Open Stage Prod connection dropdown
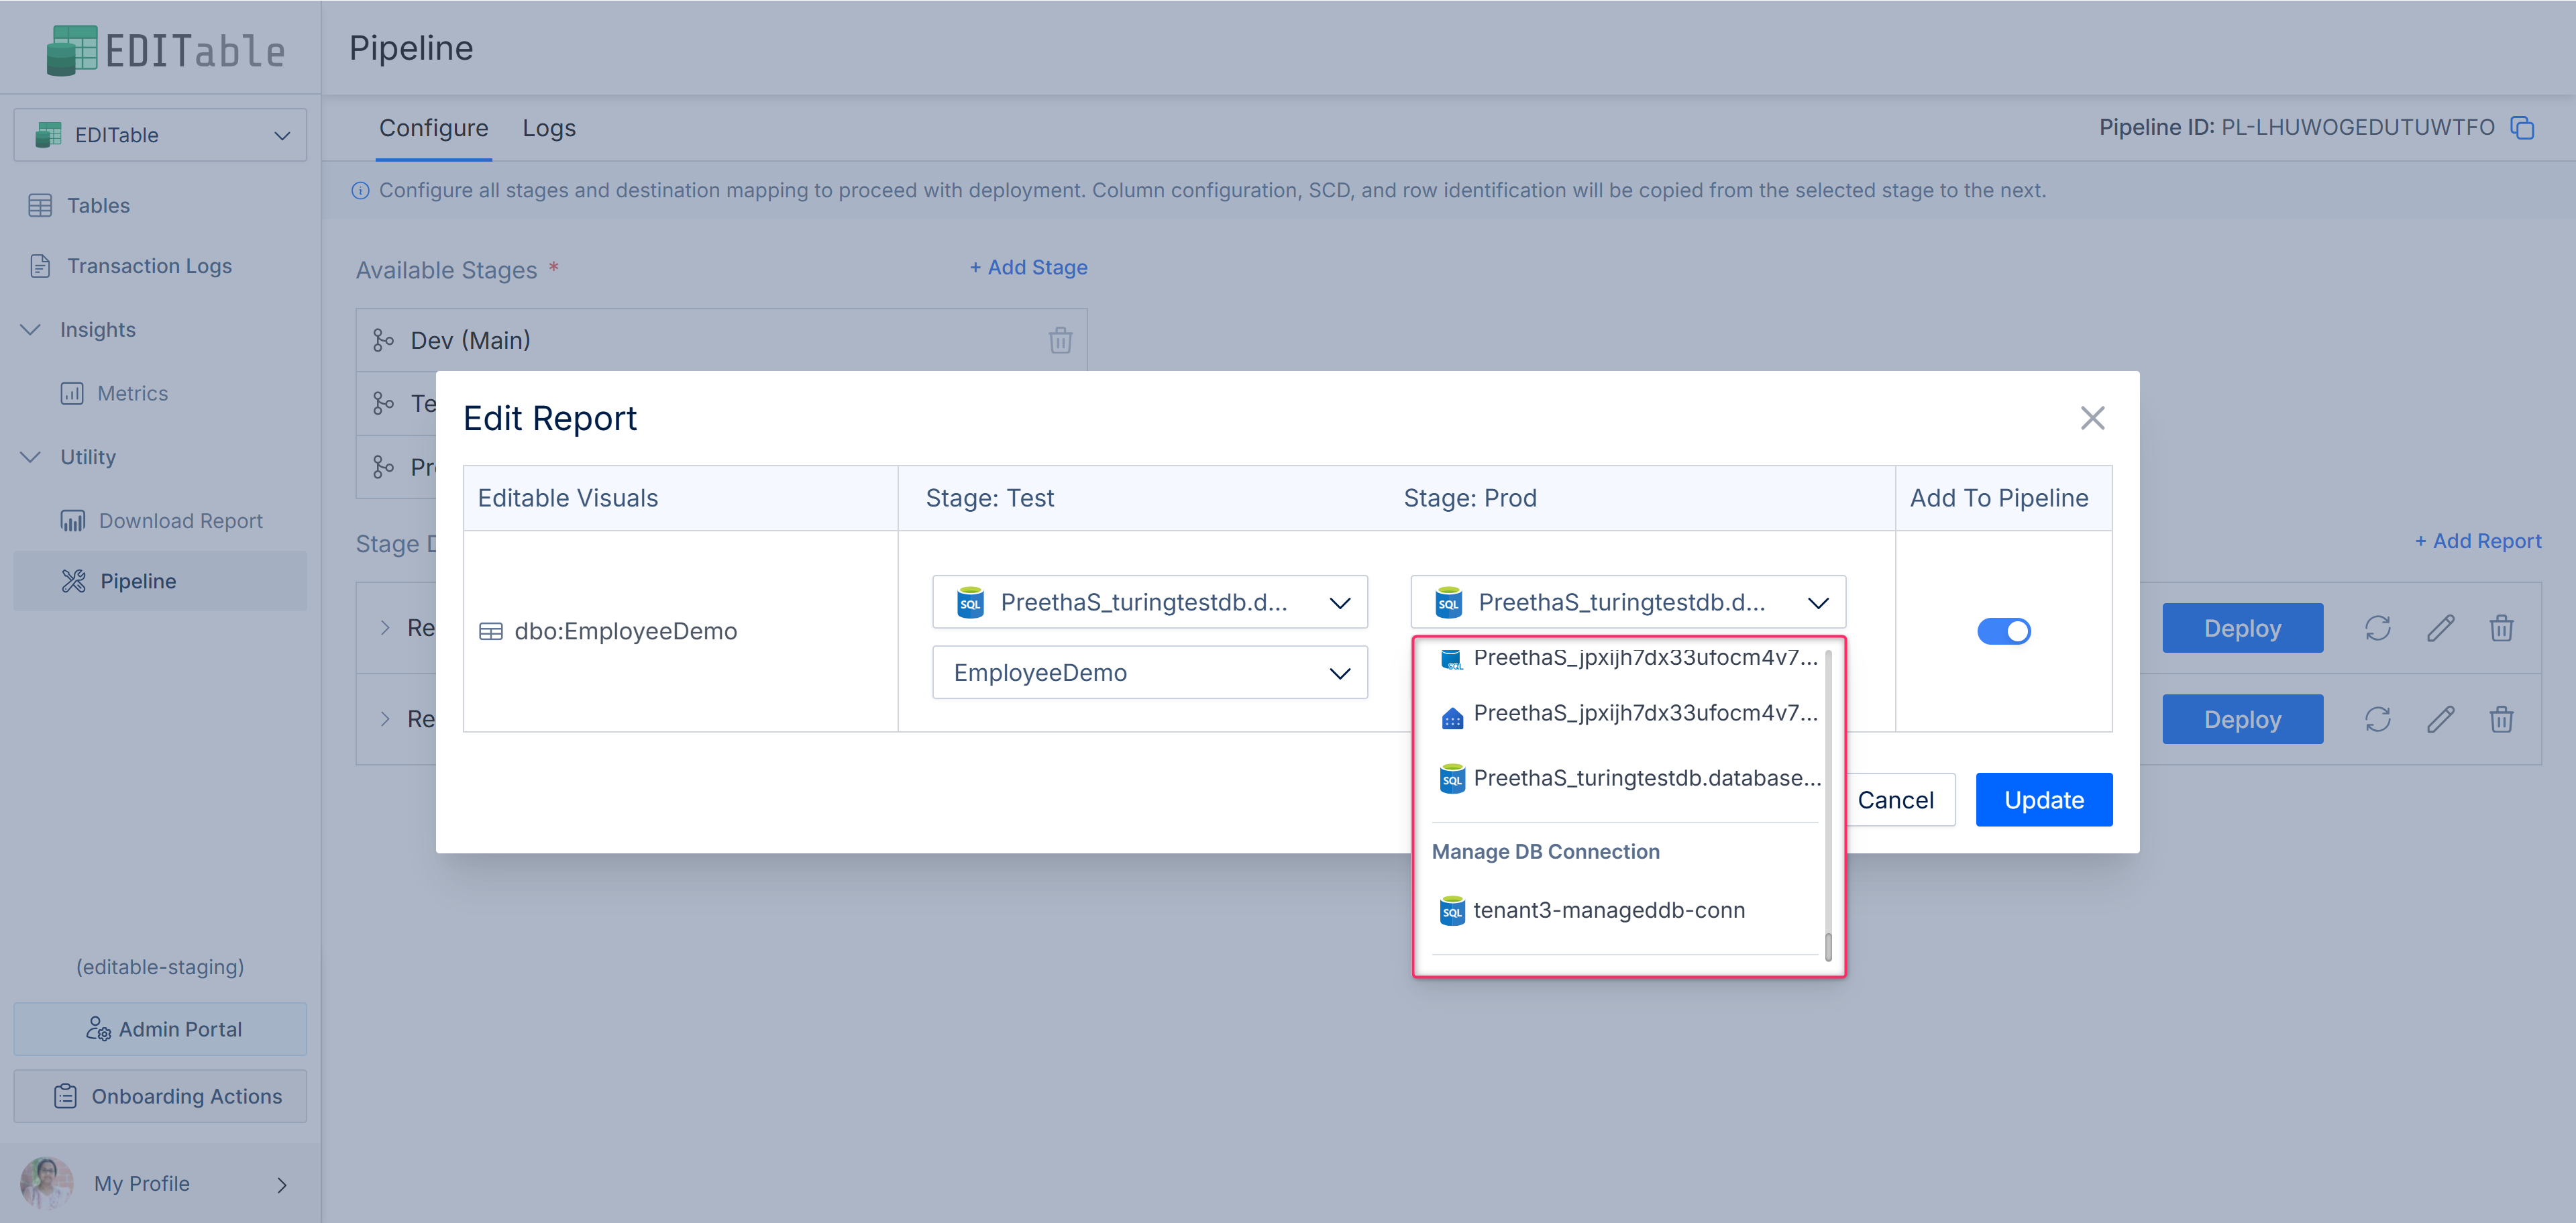Screen dimensions: 2576x1223 [x=1627, y=602]
